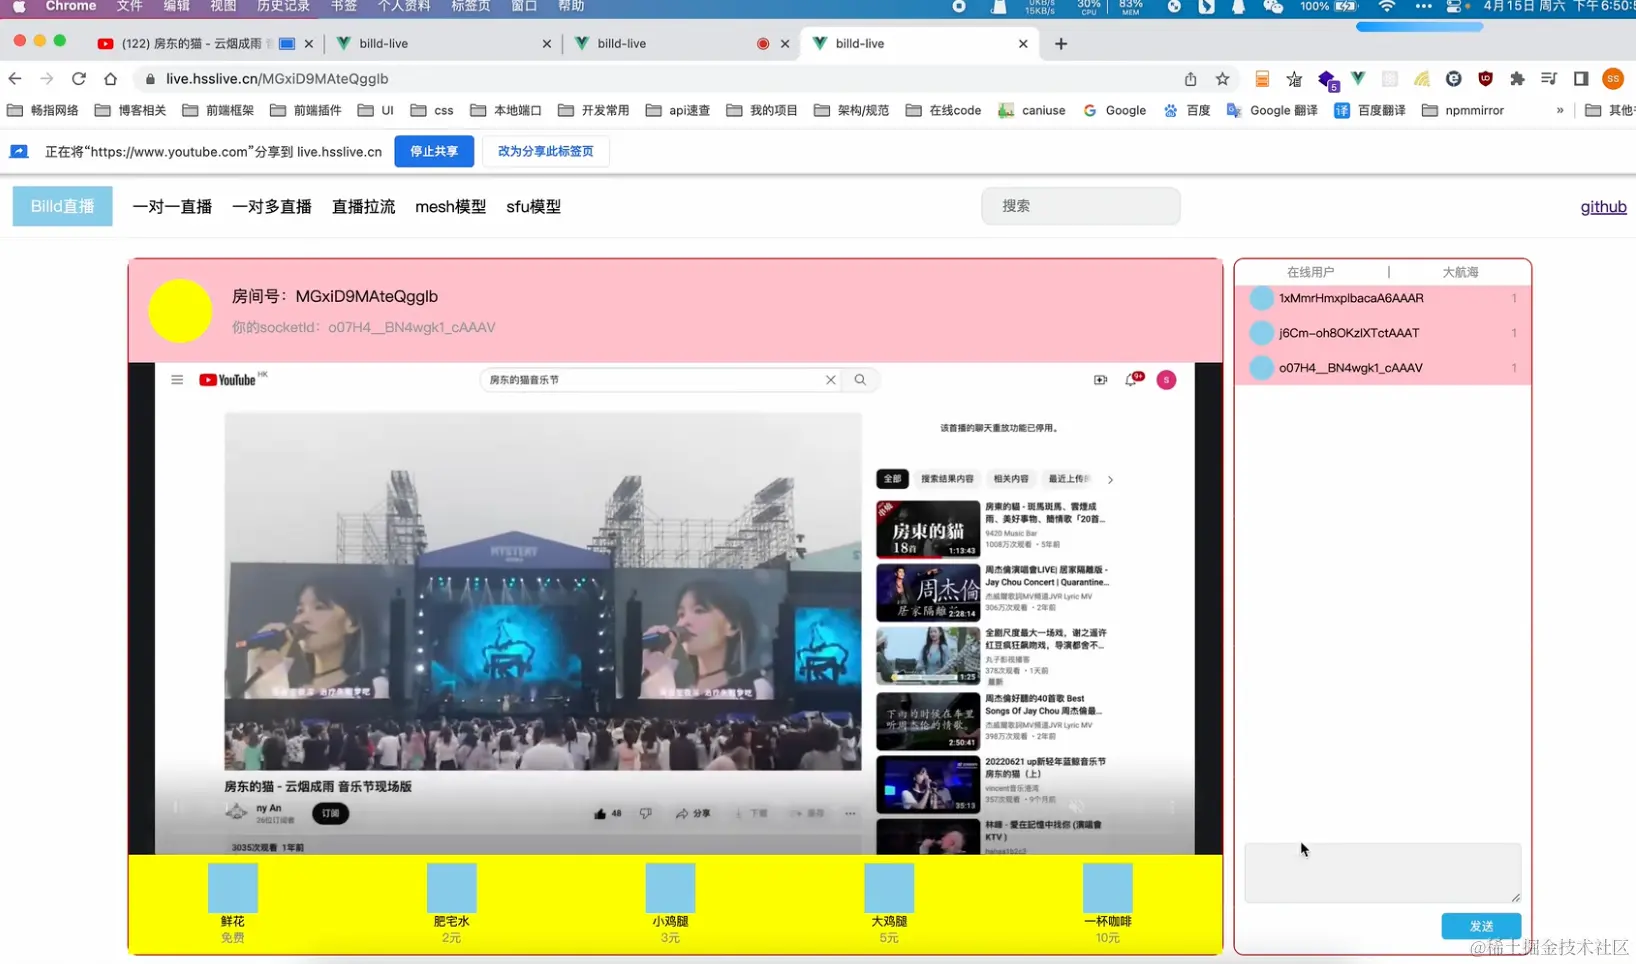Open the 书签 menu
Viewport: 1636px width, 964px height.
pos(344,7)
